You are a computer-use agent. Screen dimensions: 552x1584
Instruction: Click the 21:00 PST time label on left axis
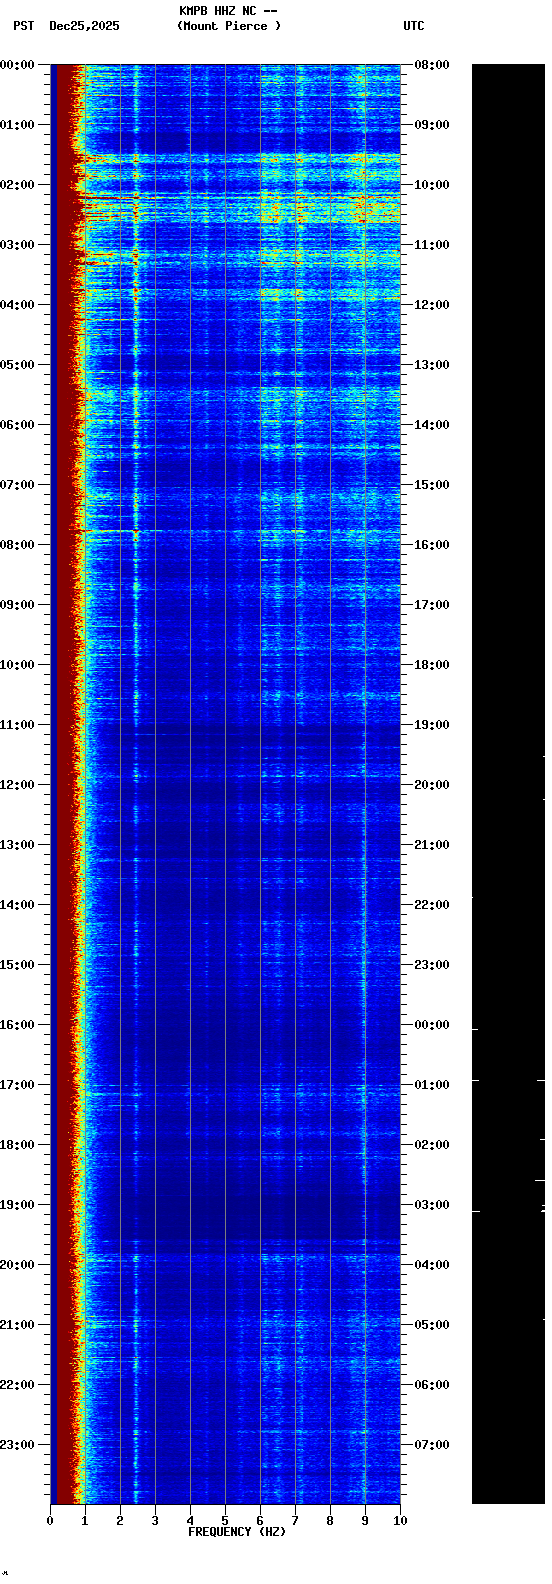pos(17,1325)
